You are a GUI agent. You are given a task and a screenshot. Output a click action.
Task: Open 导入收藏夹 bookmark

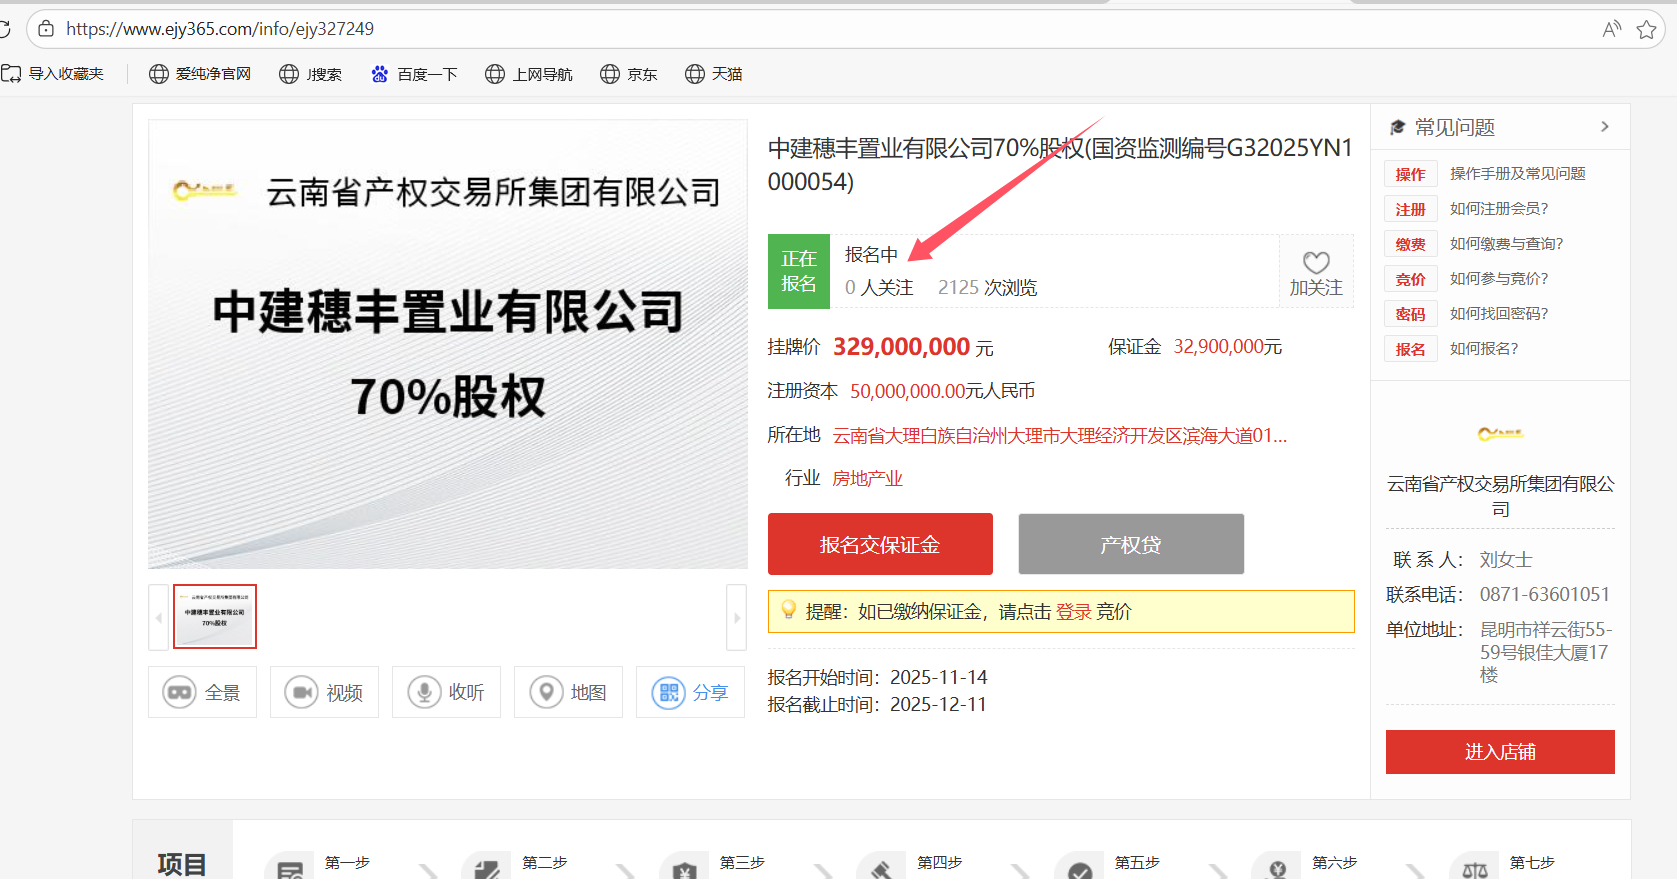[x=53, y=74]
